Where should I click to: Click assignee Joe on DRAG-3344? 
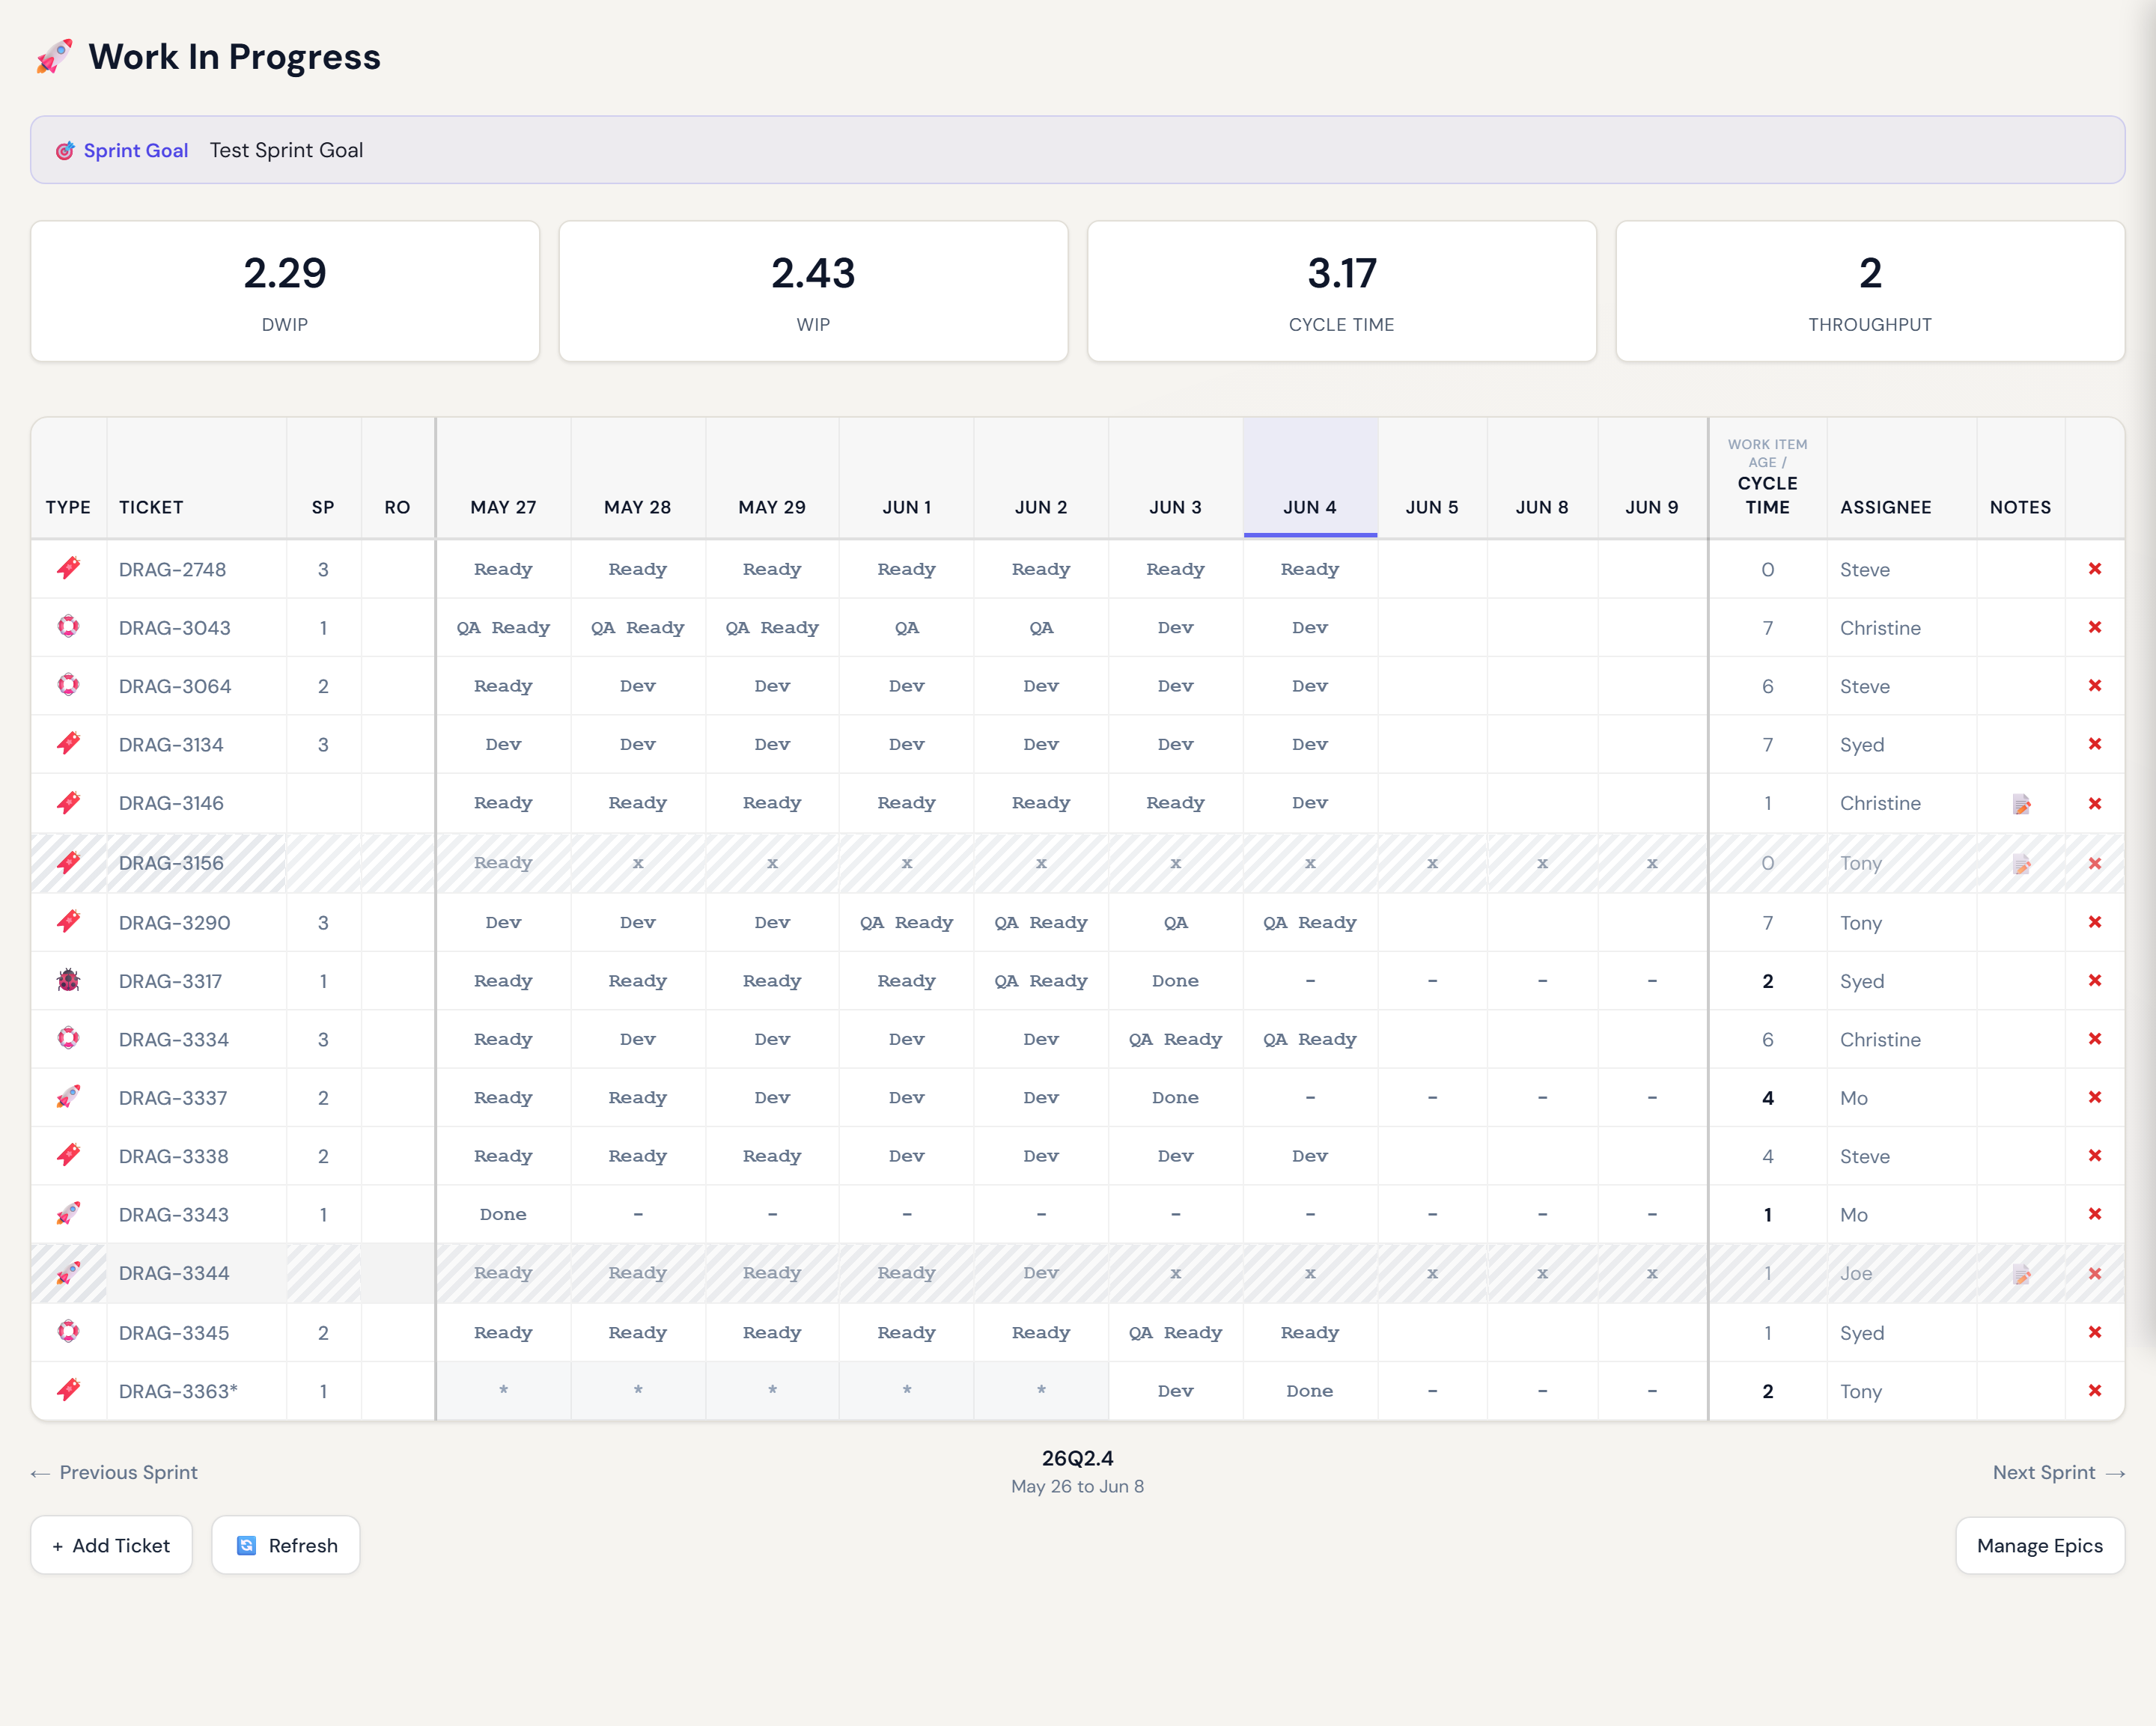1856,1273
